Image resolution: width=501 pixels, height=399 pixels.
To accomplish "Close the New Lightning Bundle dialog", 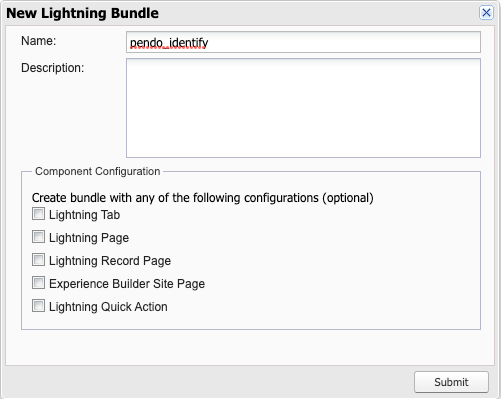I will point(486,13).
